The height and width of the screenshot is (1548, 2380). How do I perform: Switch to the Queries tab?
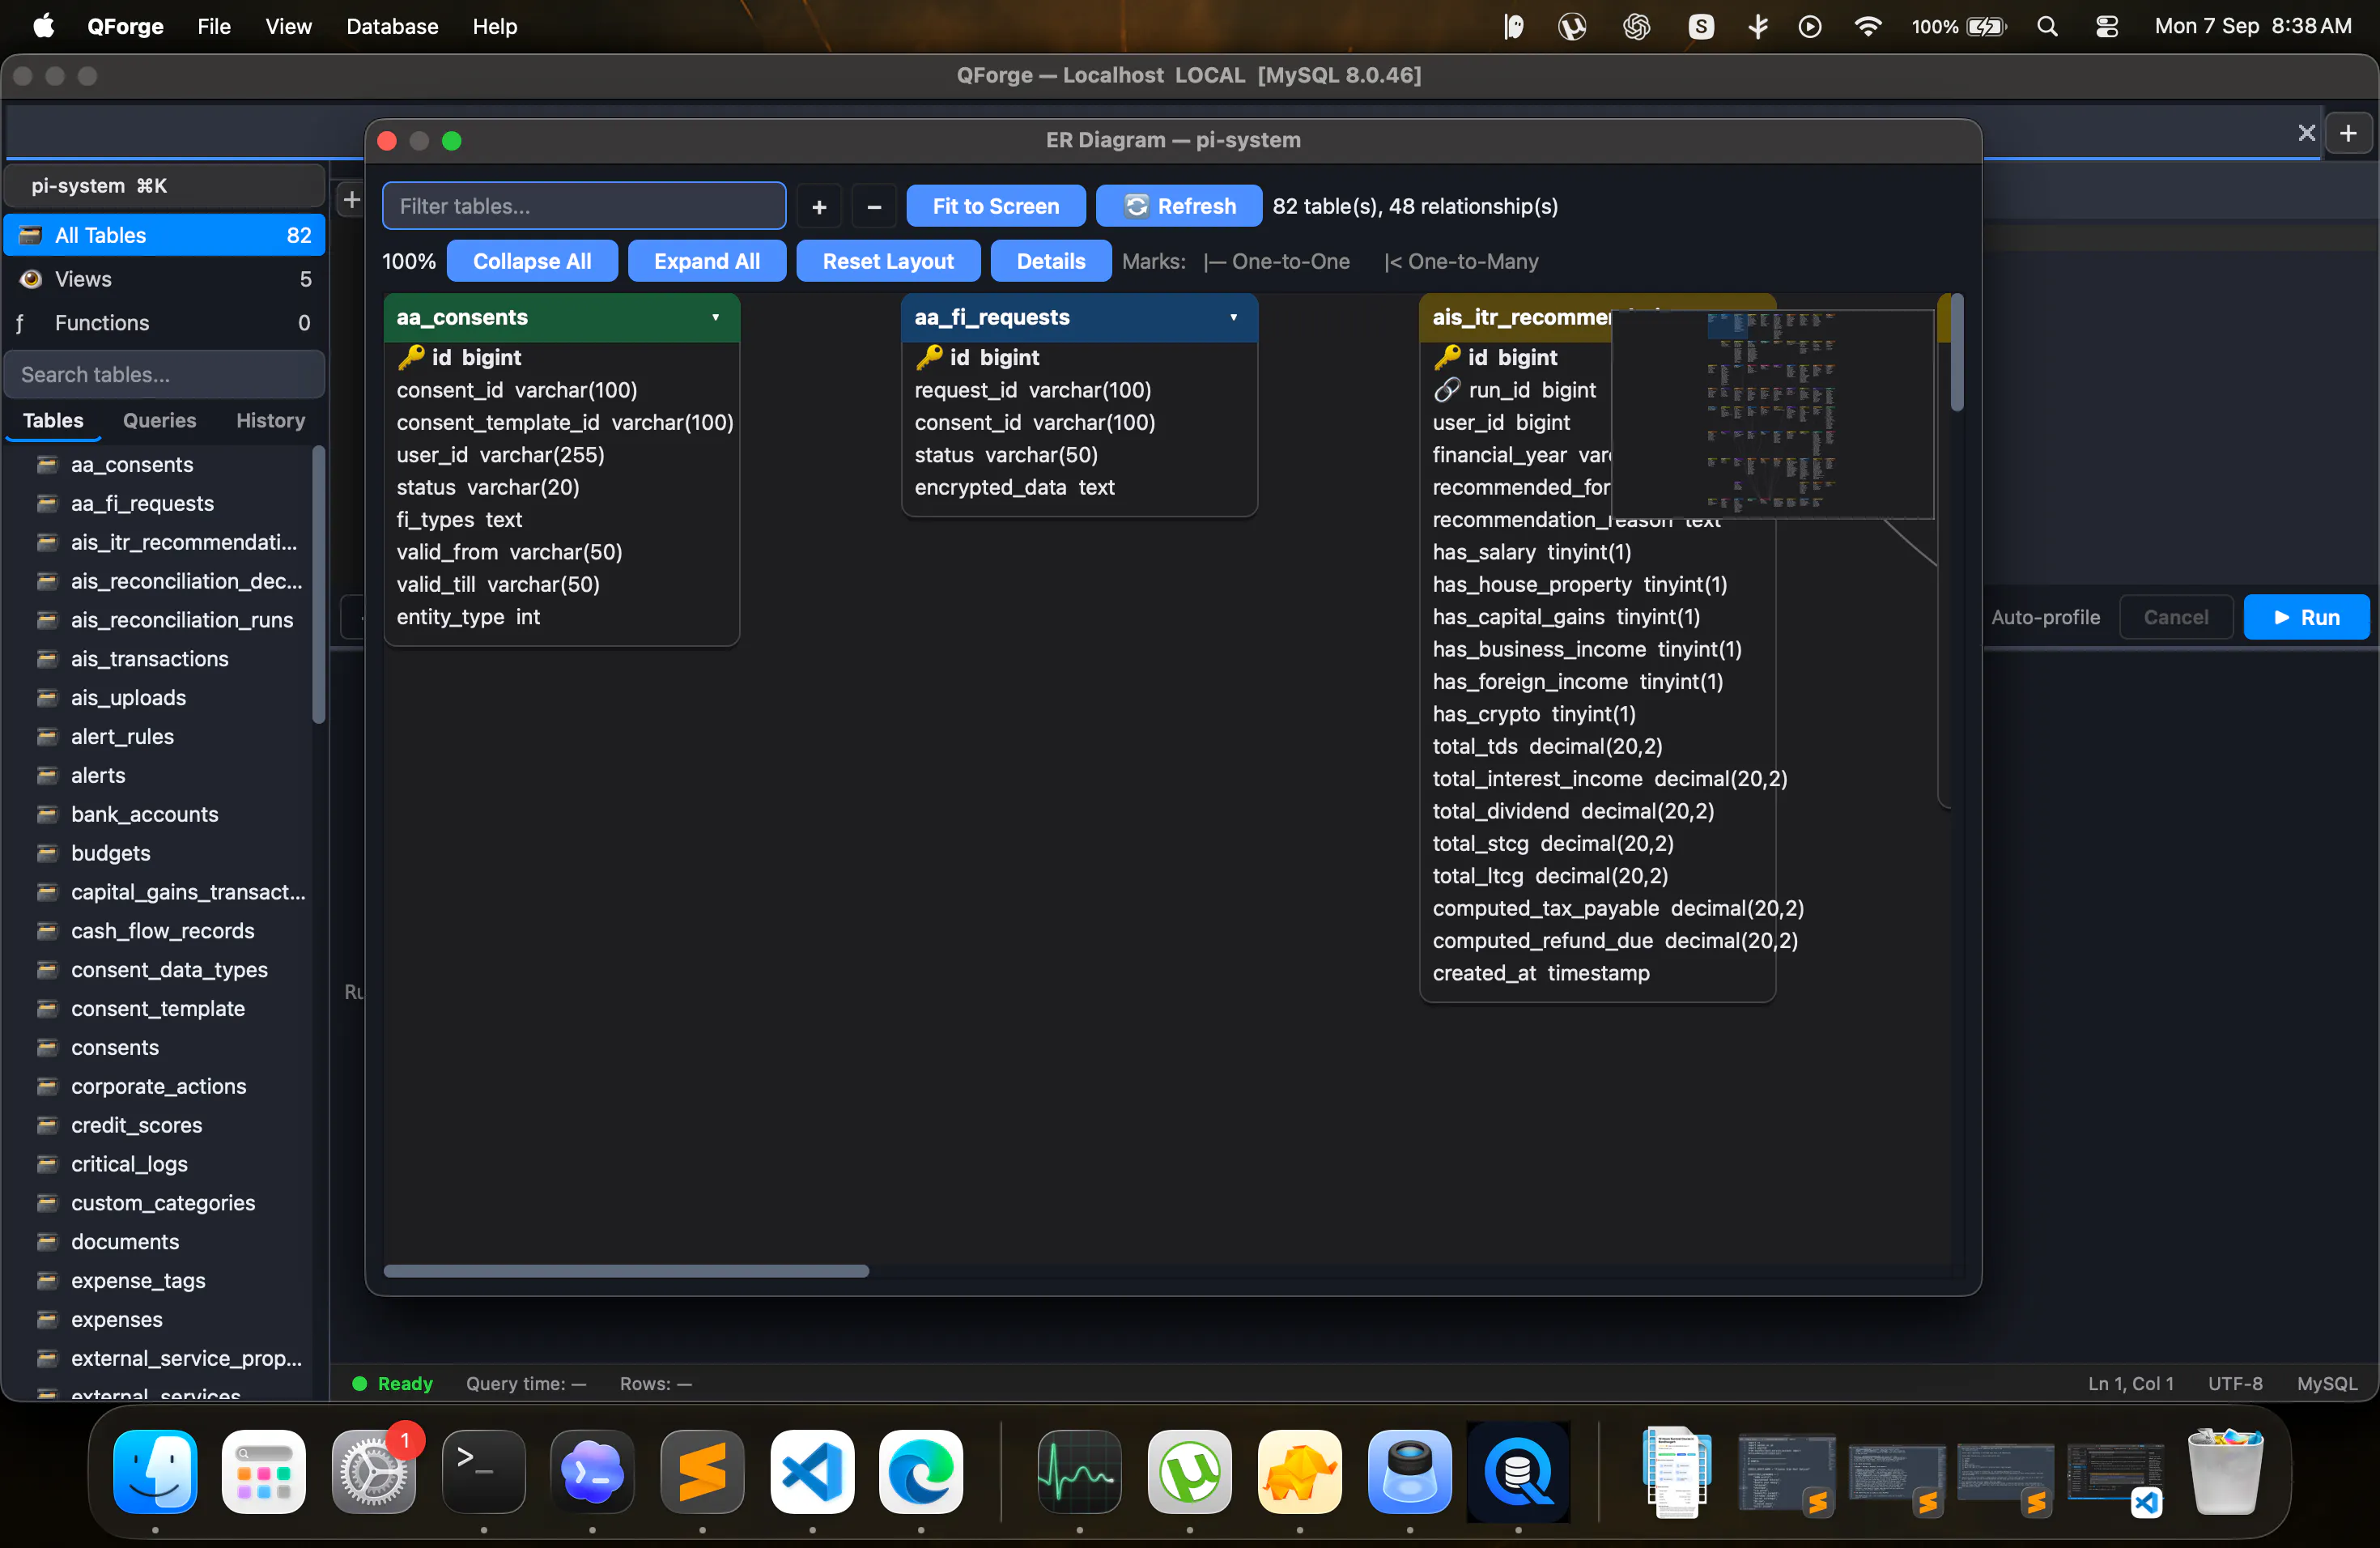pyautogui.click(x=160, y=421)
